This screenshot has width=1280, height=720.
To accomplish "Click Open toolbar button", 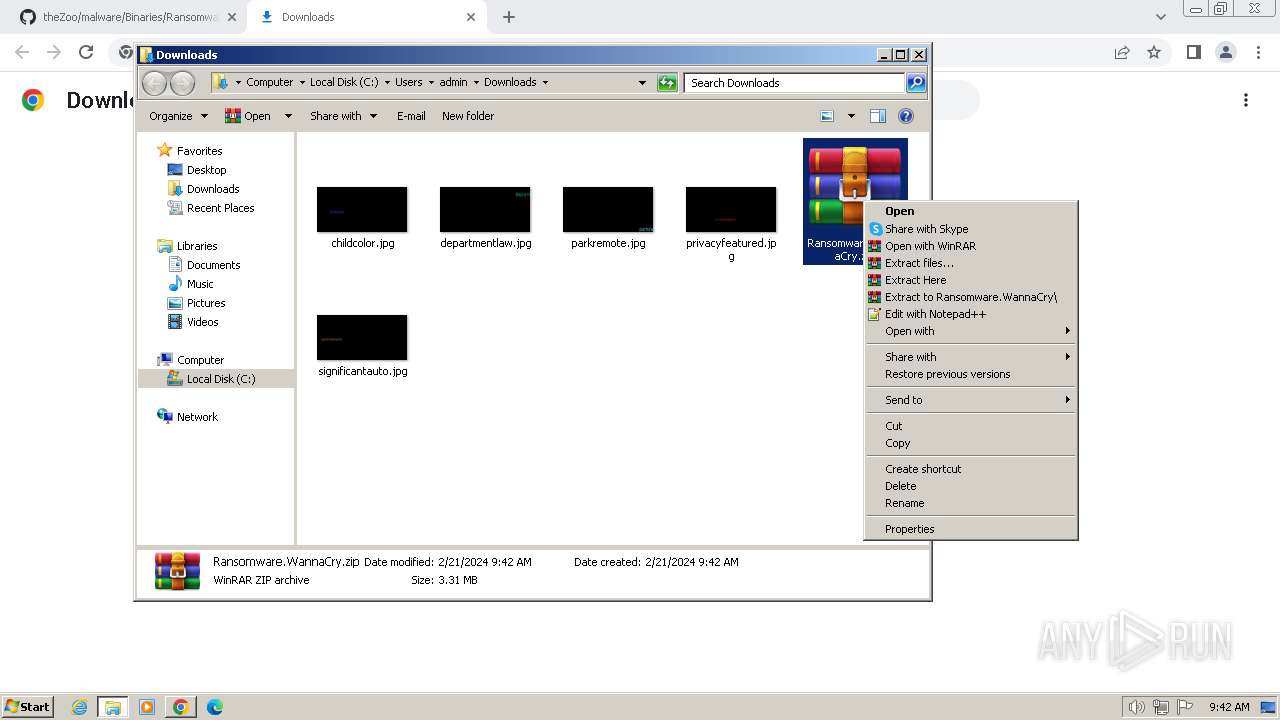I will (x=248, y=116).
